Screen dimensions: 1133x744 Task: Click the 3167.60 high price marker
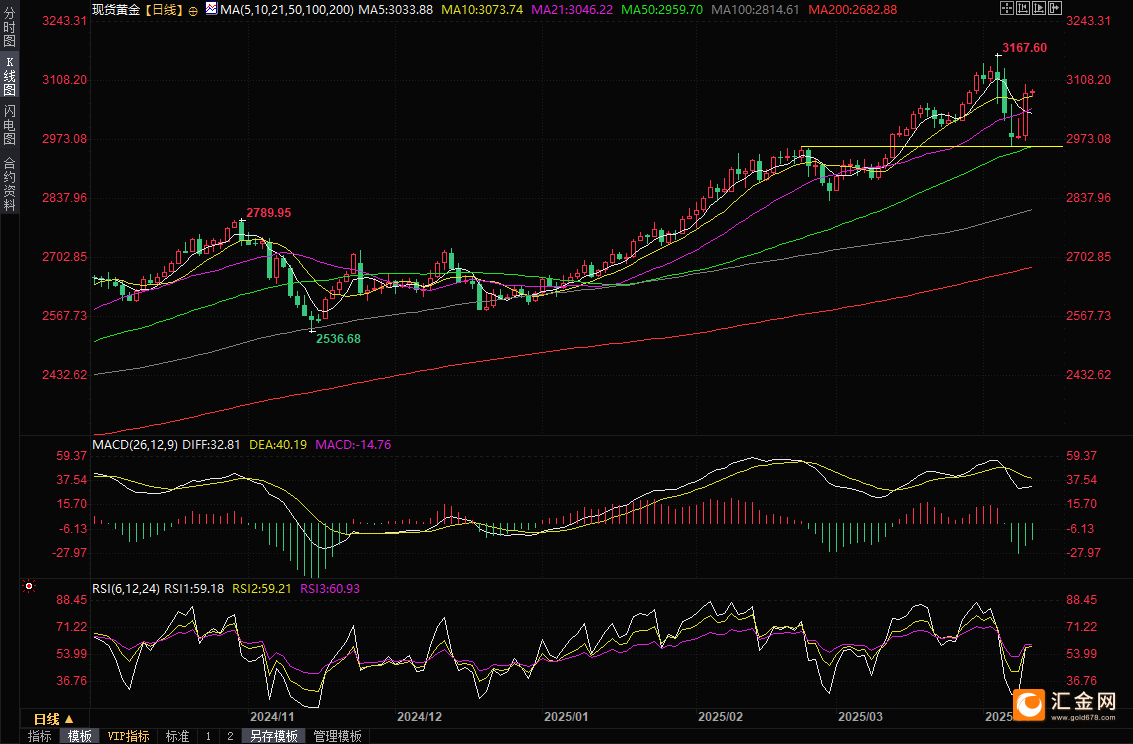tap(1024, 48)
